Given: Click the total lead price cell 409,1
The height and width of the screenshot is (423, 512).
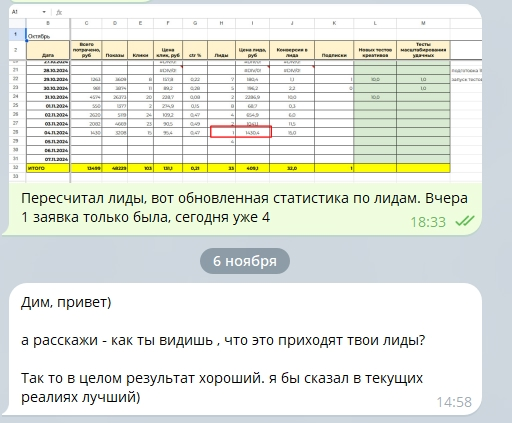Looking at the screenshot, I should click(252, 168).
